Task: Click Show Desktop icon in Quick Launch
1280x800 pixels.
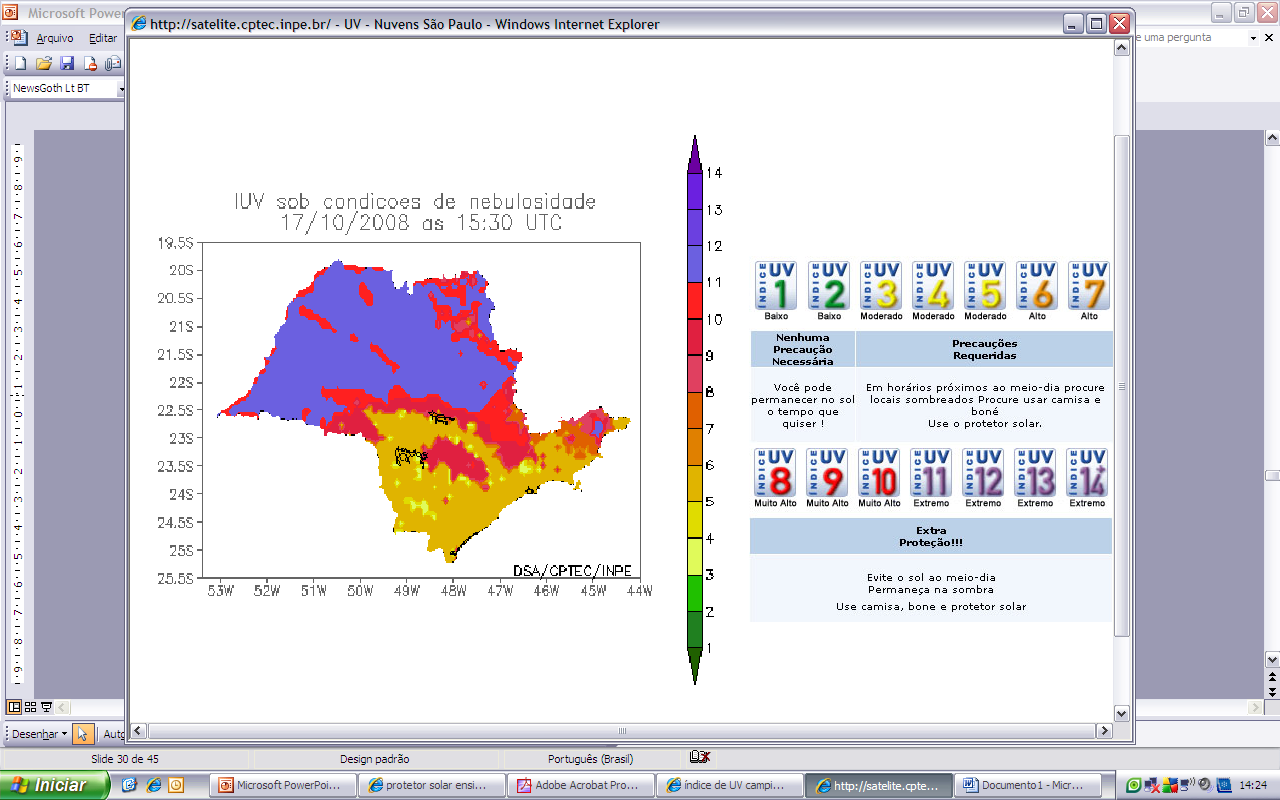Action: (129, 785)
